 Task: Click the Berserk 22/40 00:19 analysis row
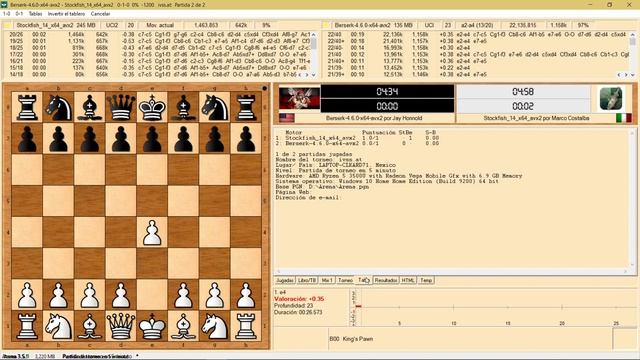pos(477,35)
